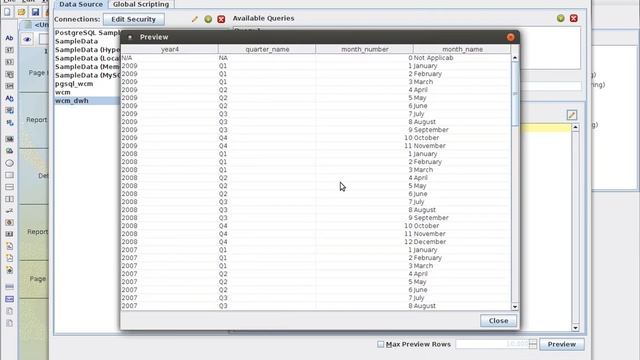The width and height of the screenshot is (640, 360).
Task: Click the month_number column header
Action: pos(364,49)
